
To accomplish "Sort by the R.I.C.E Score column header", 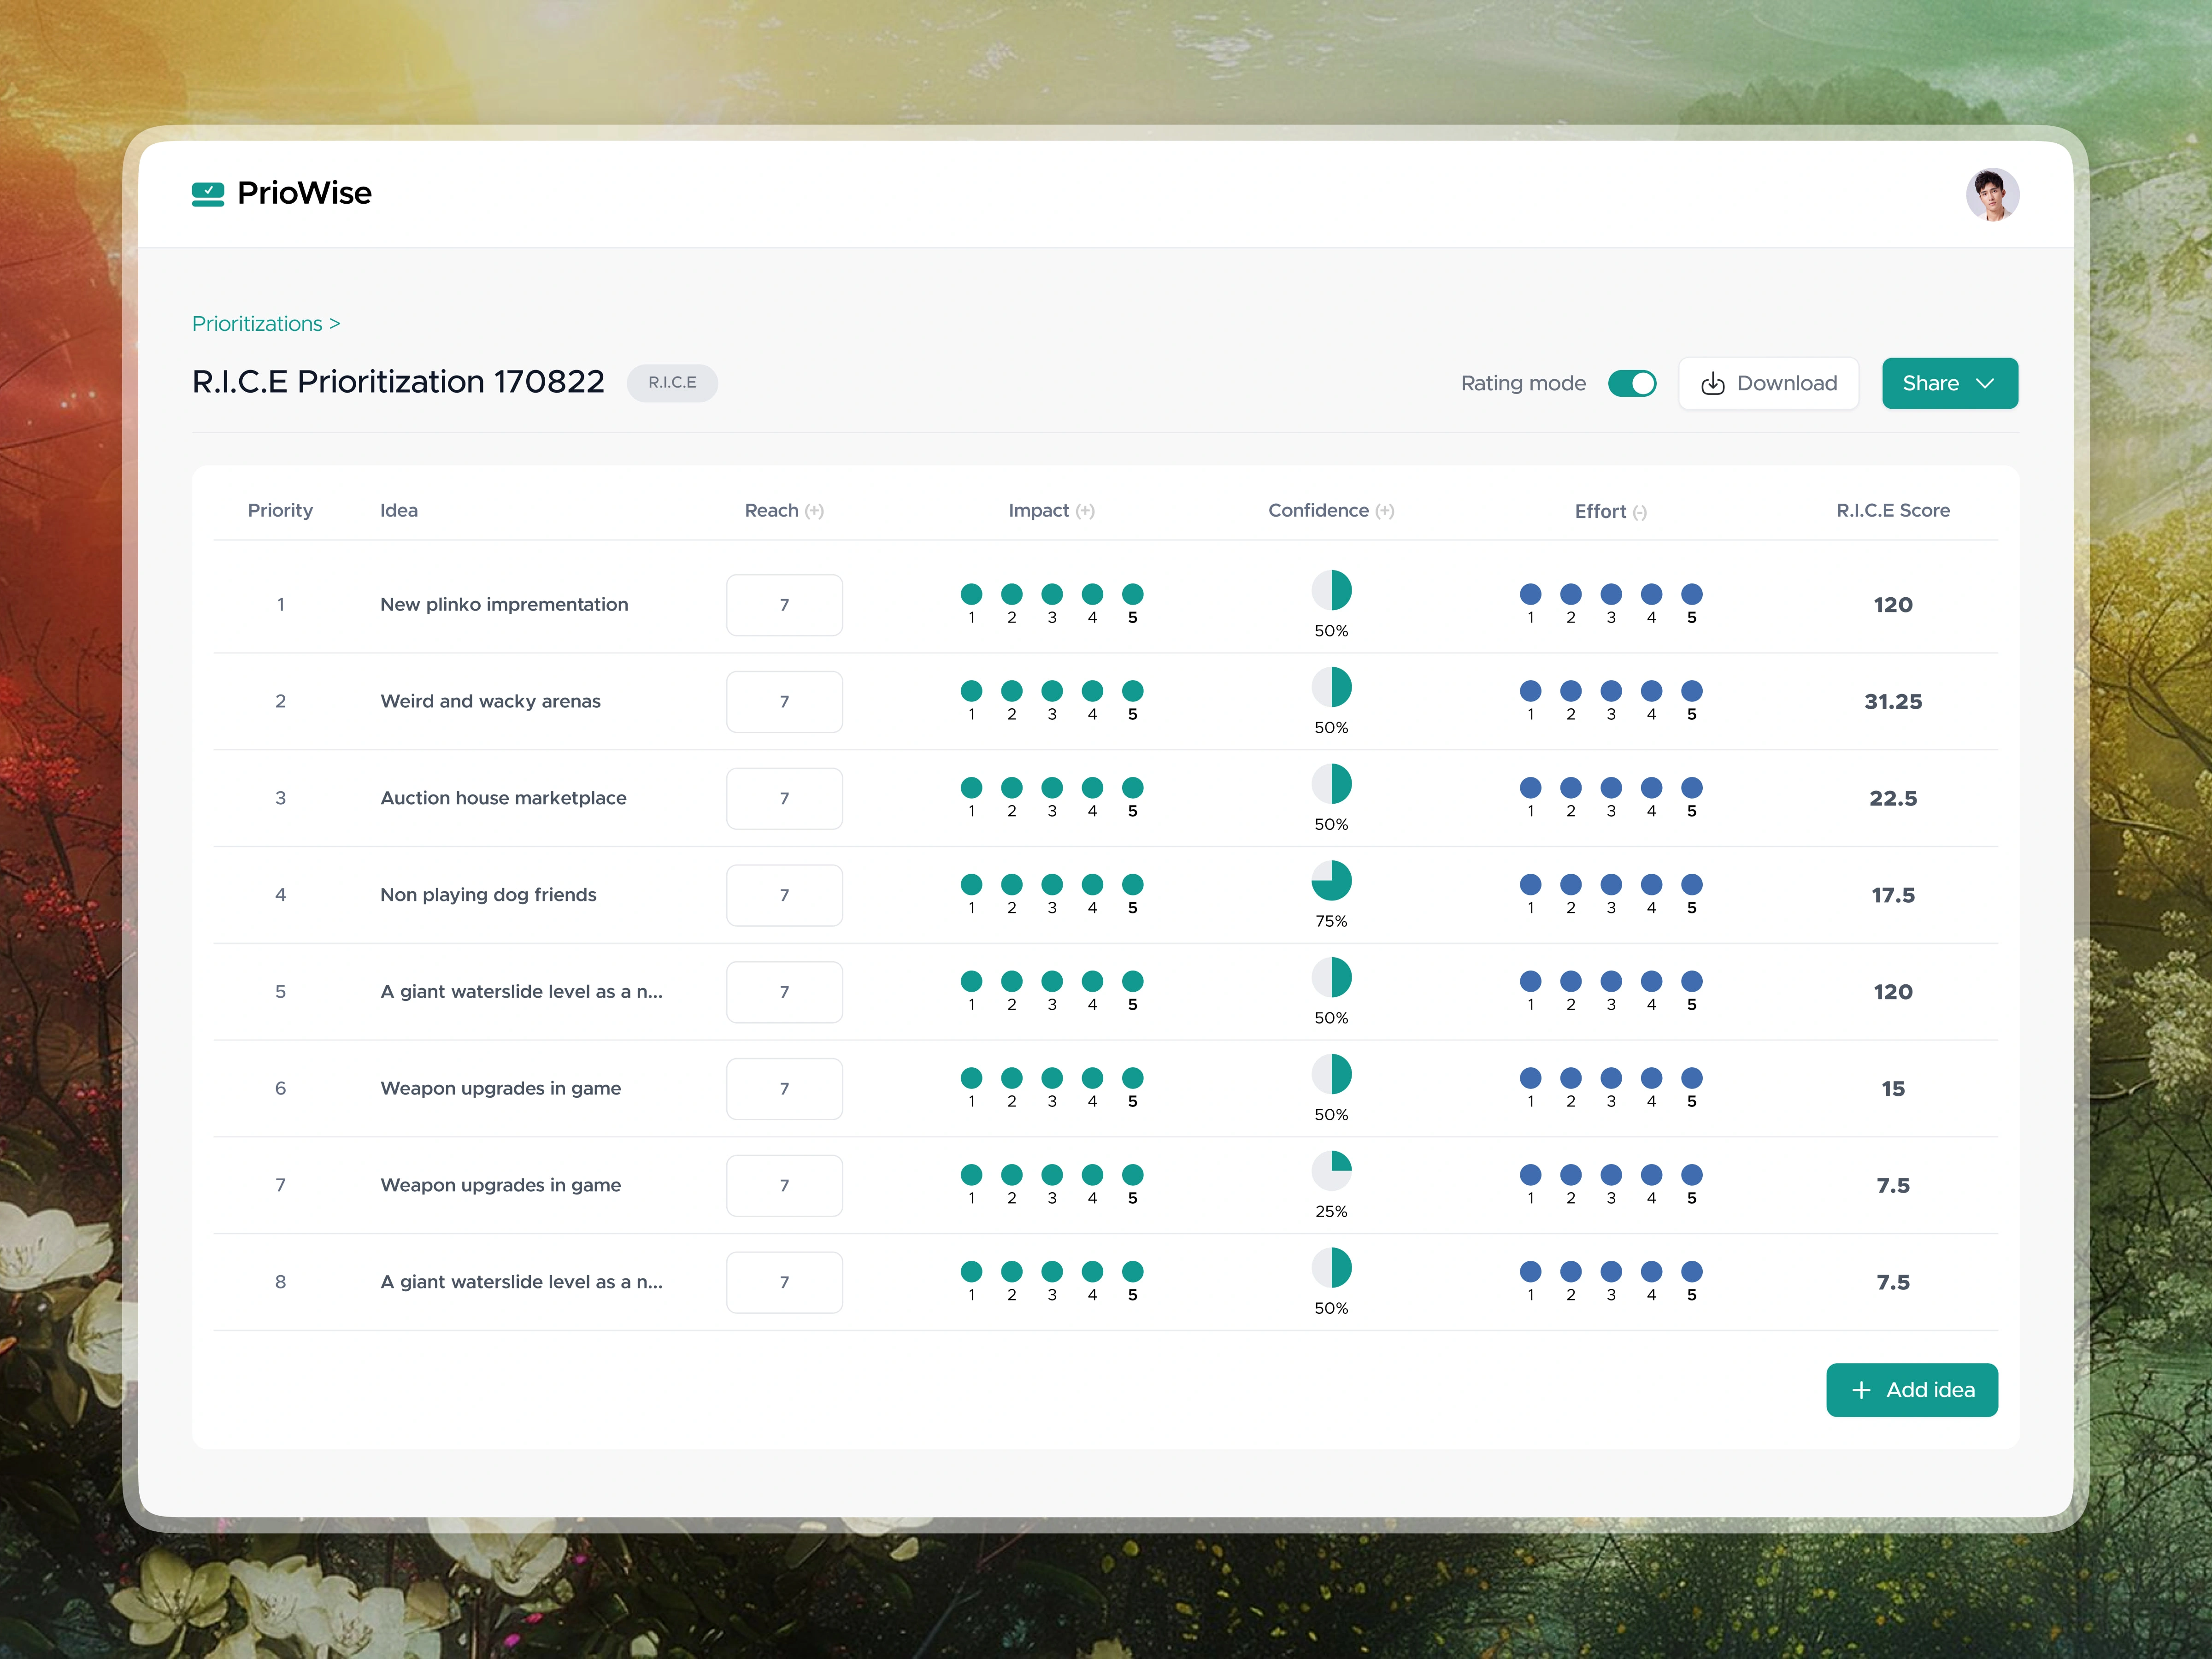I will 1892,511.
